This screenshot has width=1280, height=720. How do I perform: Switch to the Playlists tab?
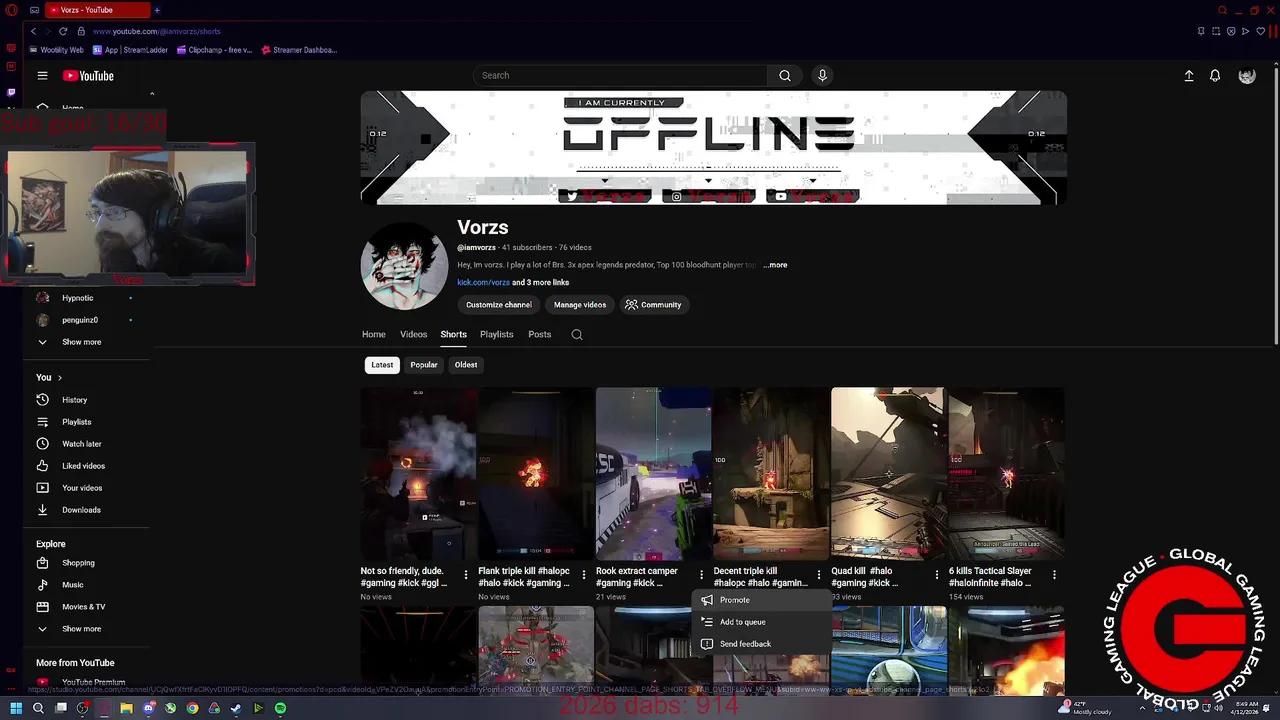click(496, 335)
